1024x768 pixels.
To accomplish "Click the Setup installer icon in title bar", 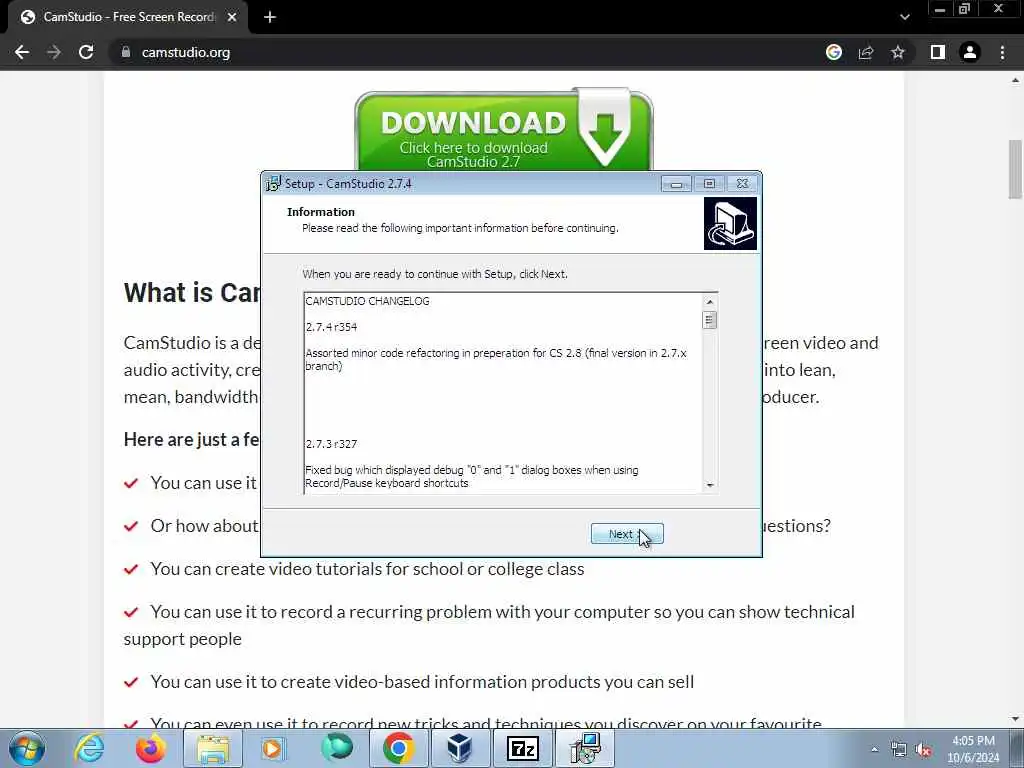I will (x=273, y=184).
